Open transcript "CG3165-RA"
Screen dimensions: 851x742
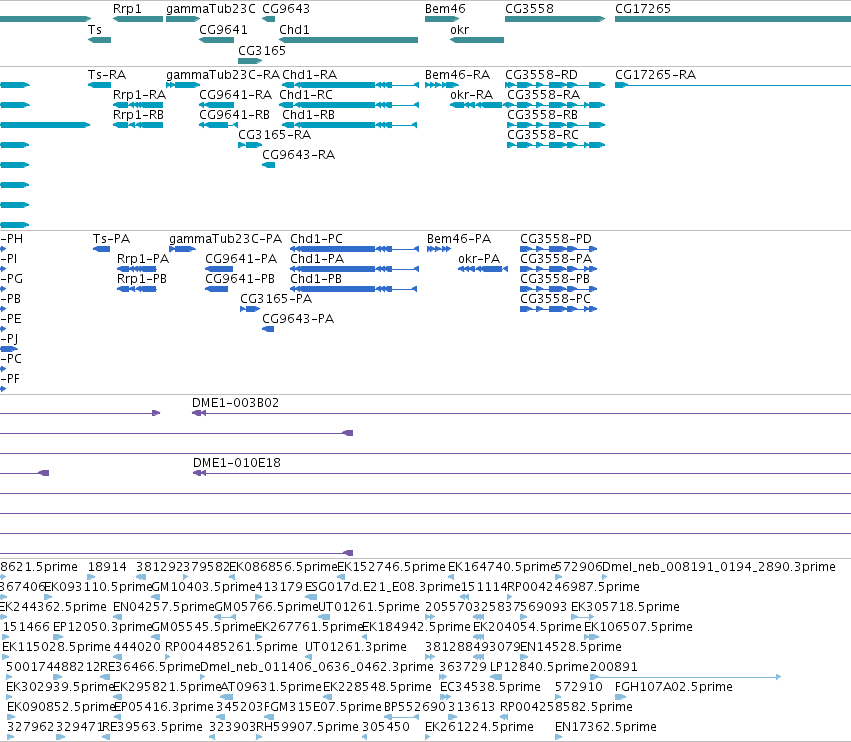click(x=275, y=135)
